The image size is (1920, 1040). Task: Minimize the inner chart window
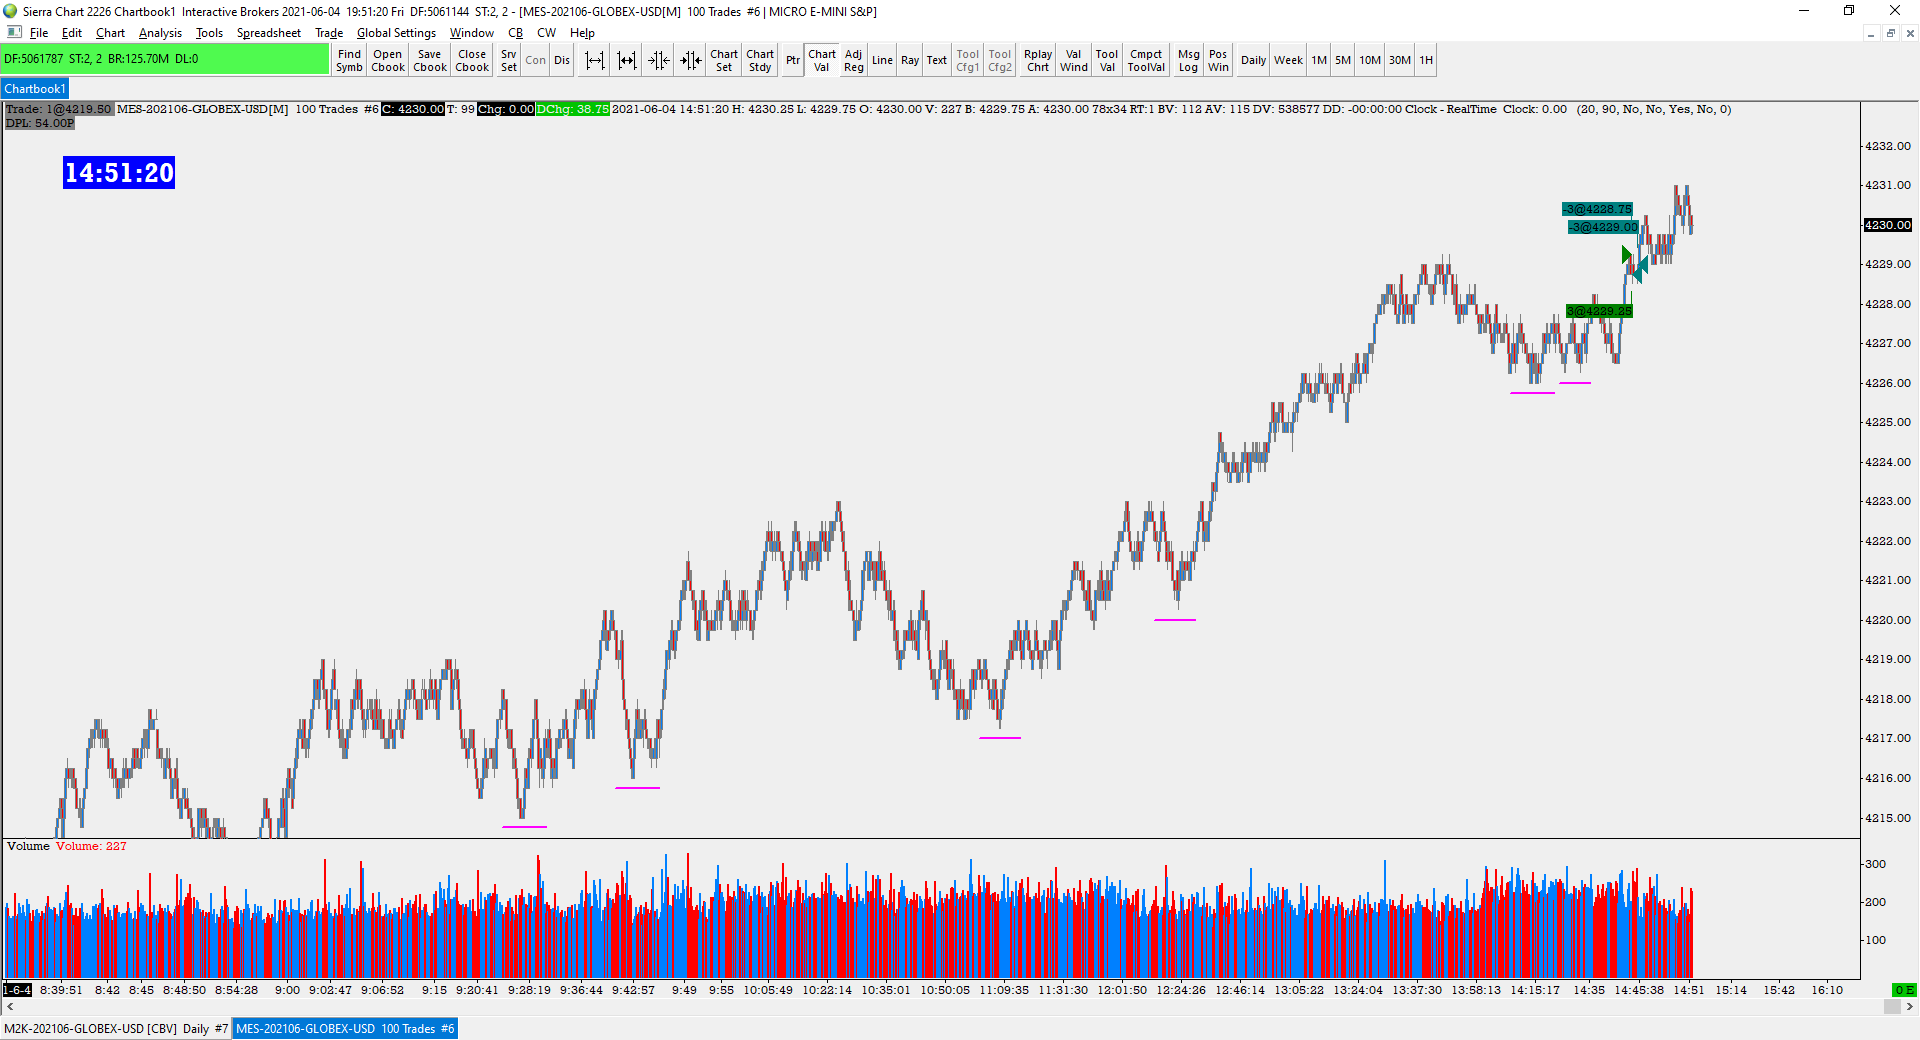1870,33
